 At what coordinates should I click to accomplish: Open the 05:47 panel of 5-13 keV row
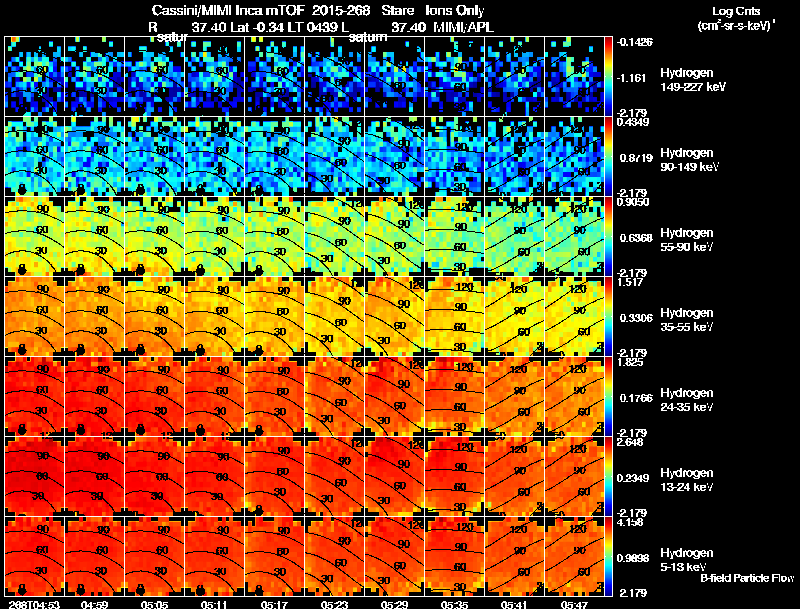[574, 556]
